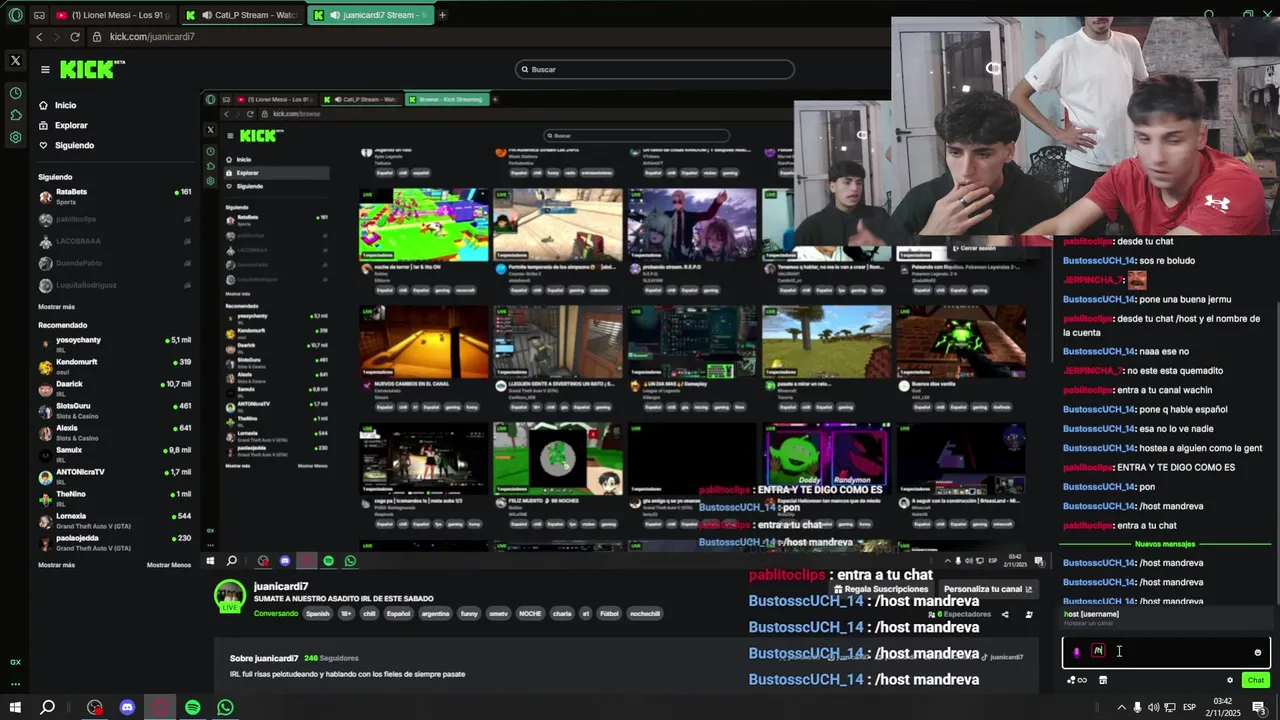Open the Opera GX menu icon
The width and height of the screenshot is (1280, 720).
coord(15,15)
